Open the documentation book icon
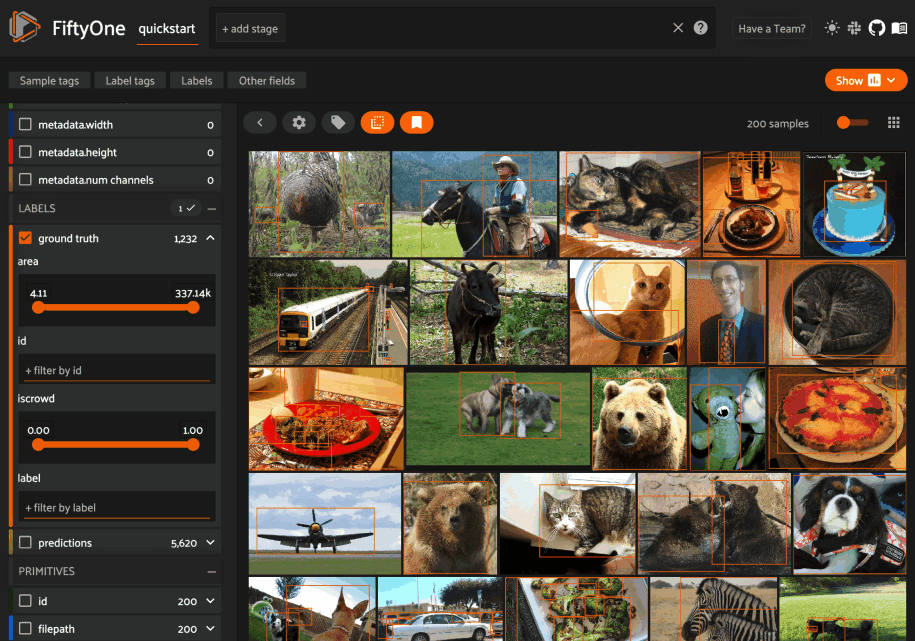 (x=899, y=28)
